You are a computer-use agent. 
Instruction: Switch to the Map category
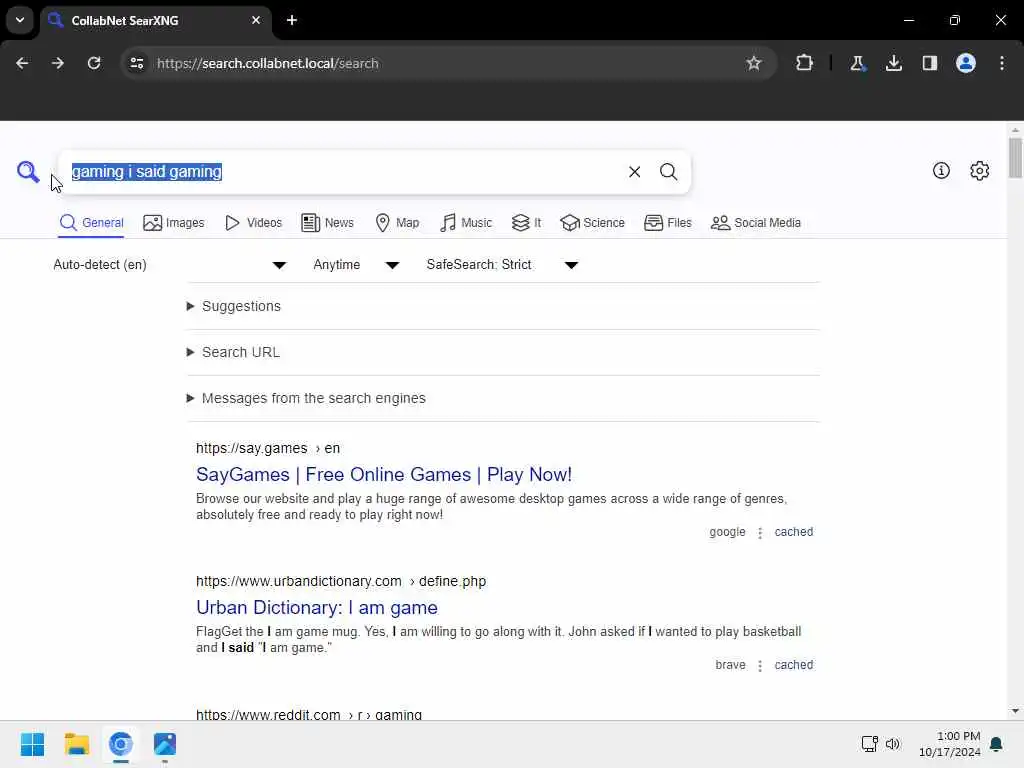coord(398,223)
